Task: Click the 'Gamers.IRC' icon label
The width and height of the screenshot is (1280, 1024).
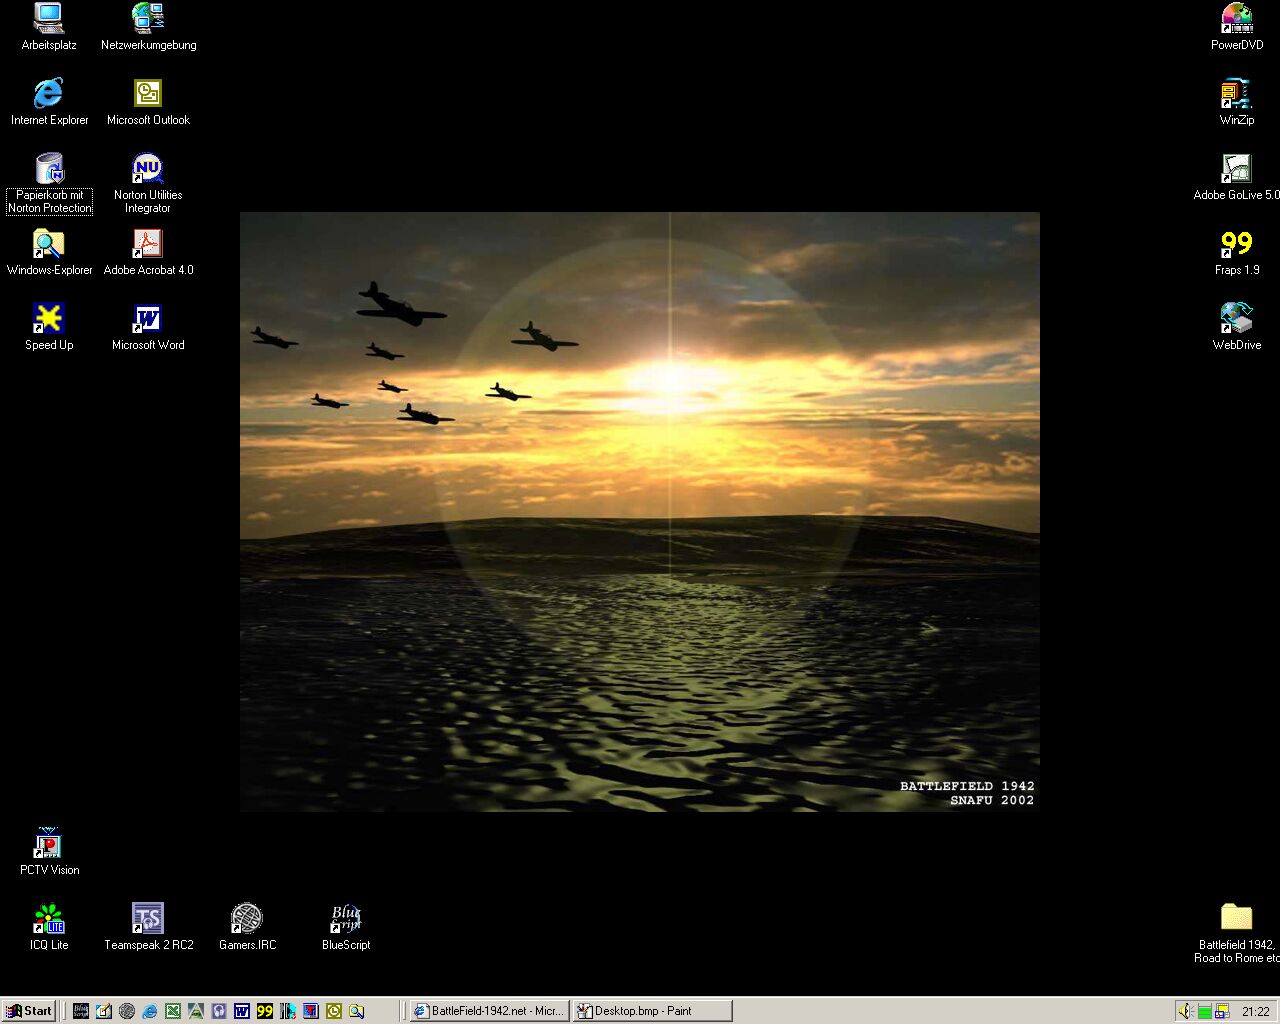Action: (247, 945)
